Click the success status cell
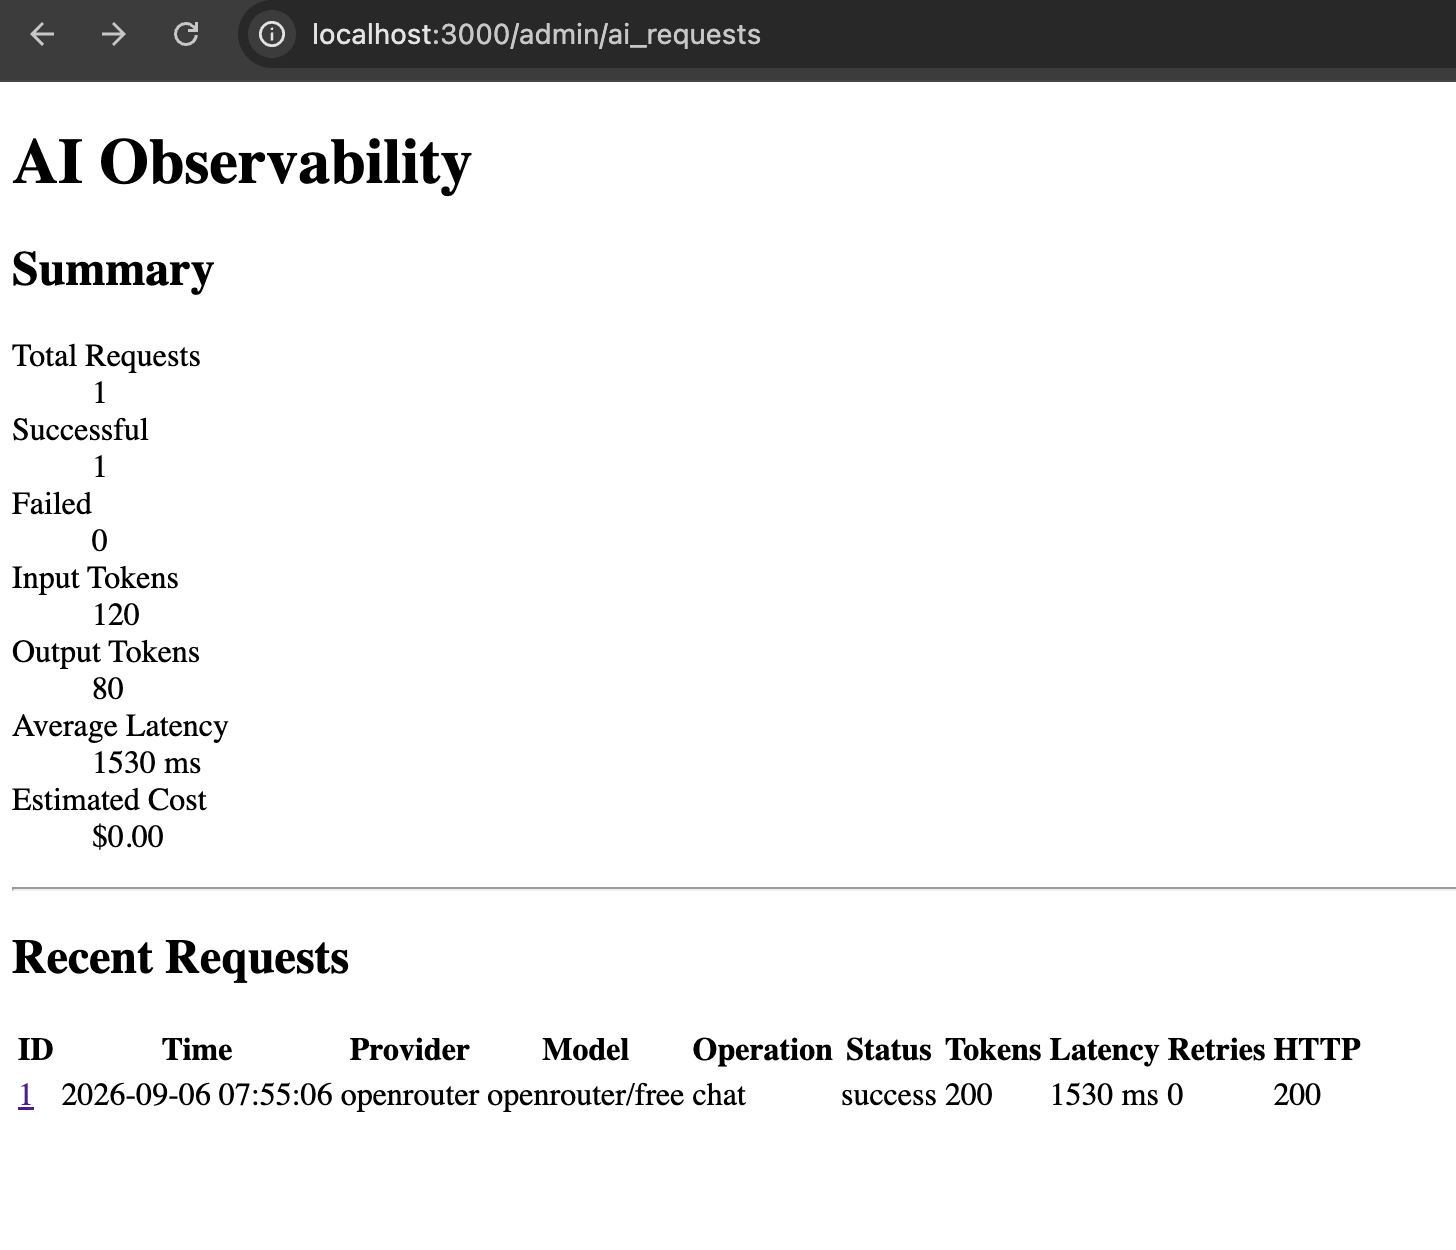 888,1095
